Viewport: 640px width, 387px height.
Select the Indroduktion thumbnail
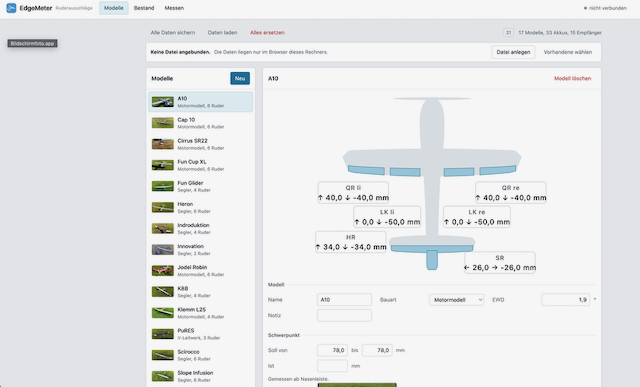(162, 228)
